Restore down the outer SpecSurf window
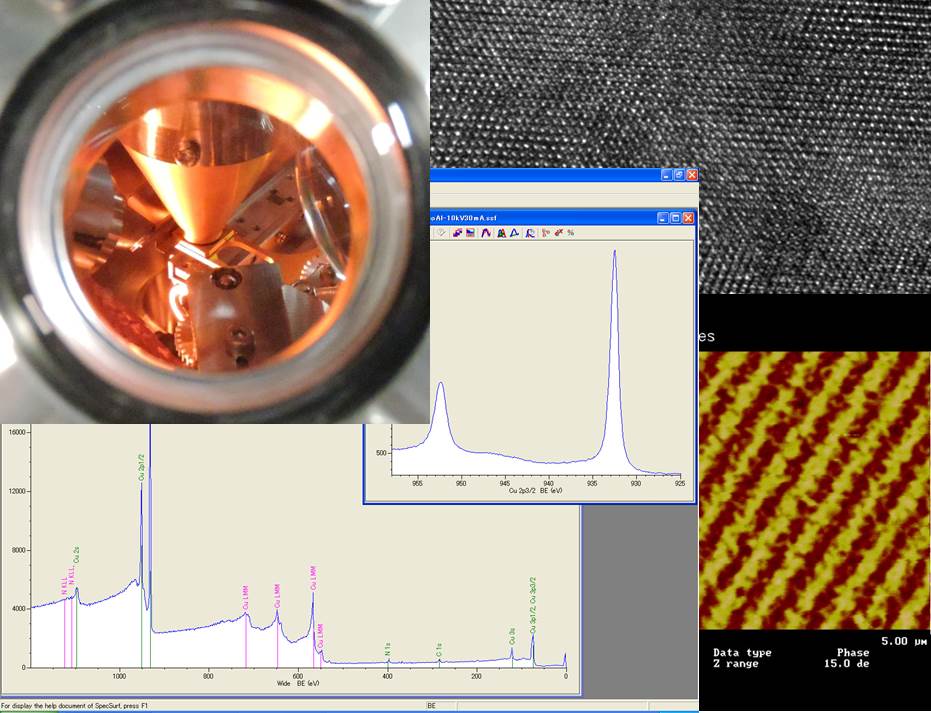 (678, 175)
